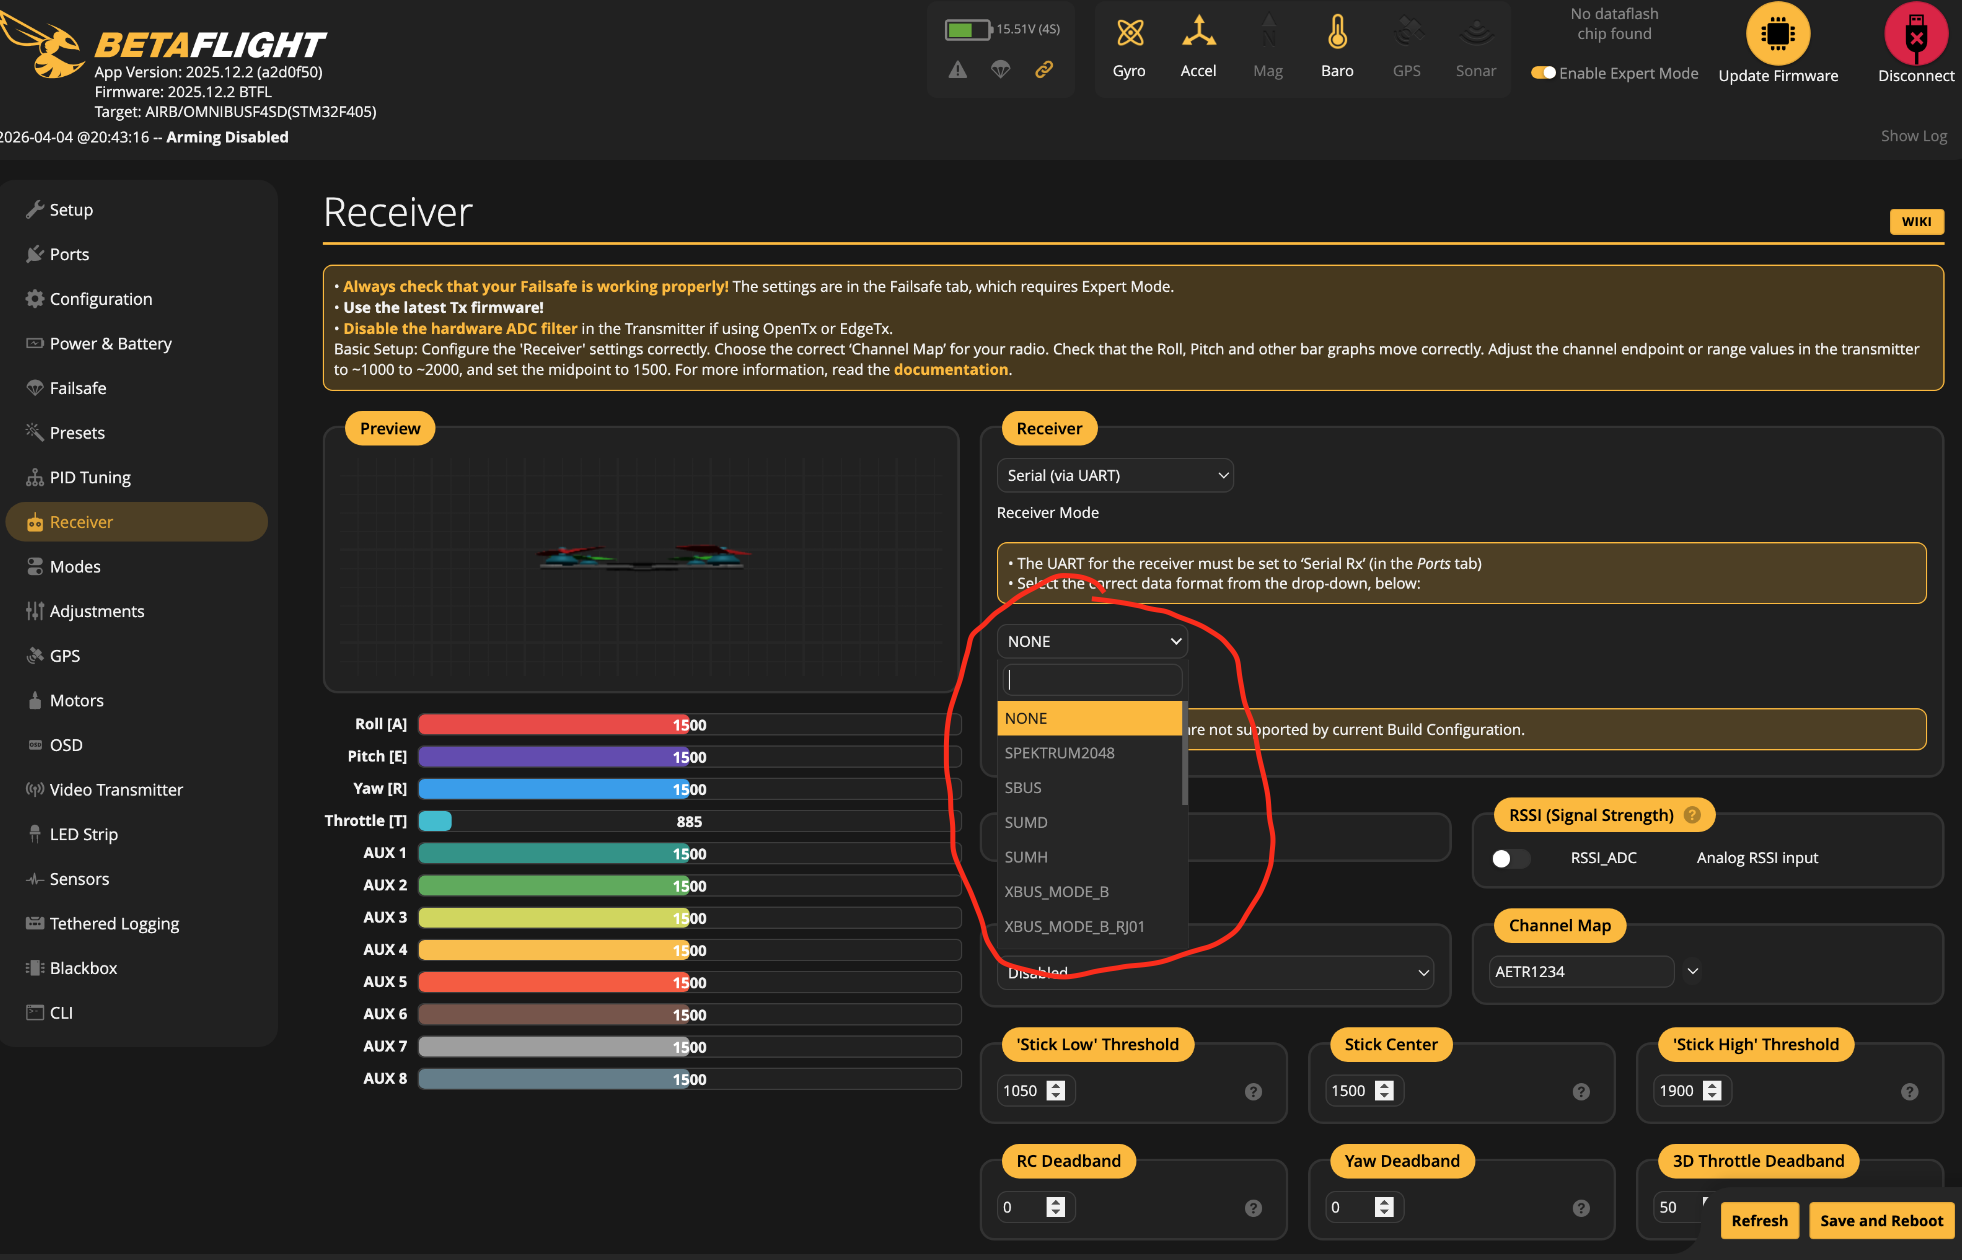The height and width of the screenshot is (1260, 1962).
Task: Open the Power & Battery tab
Action: click(x=137, y=343)
